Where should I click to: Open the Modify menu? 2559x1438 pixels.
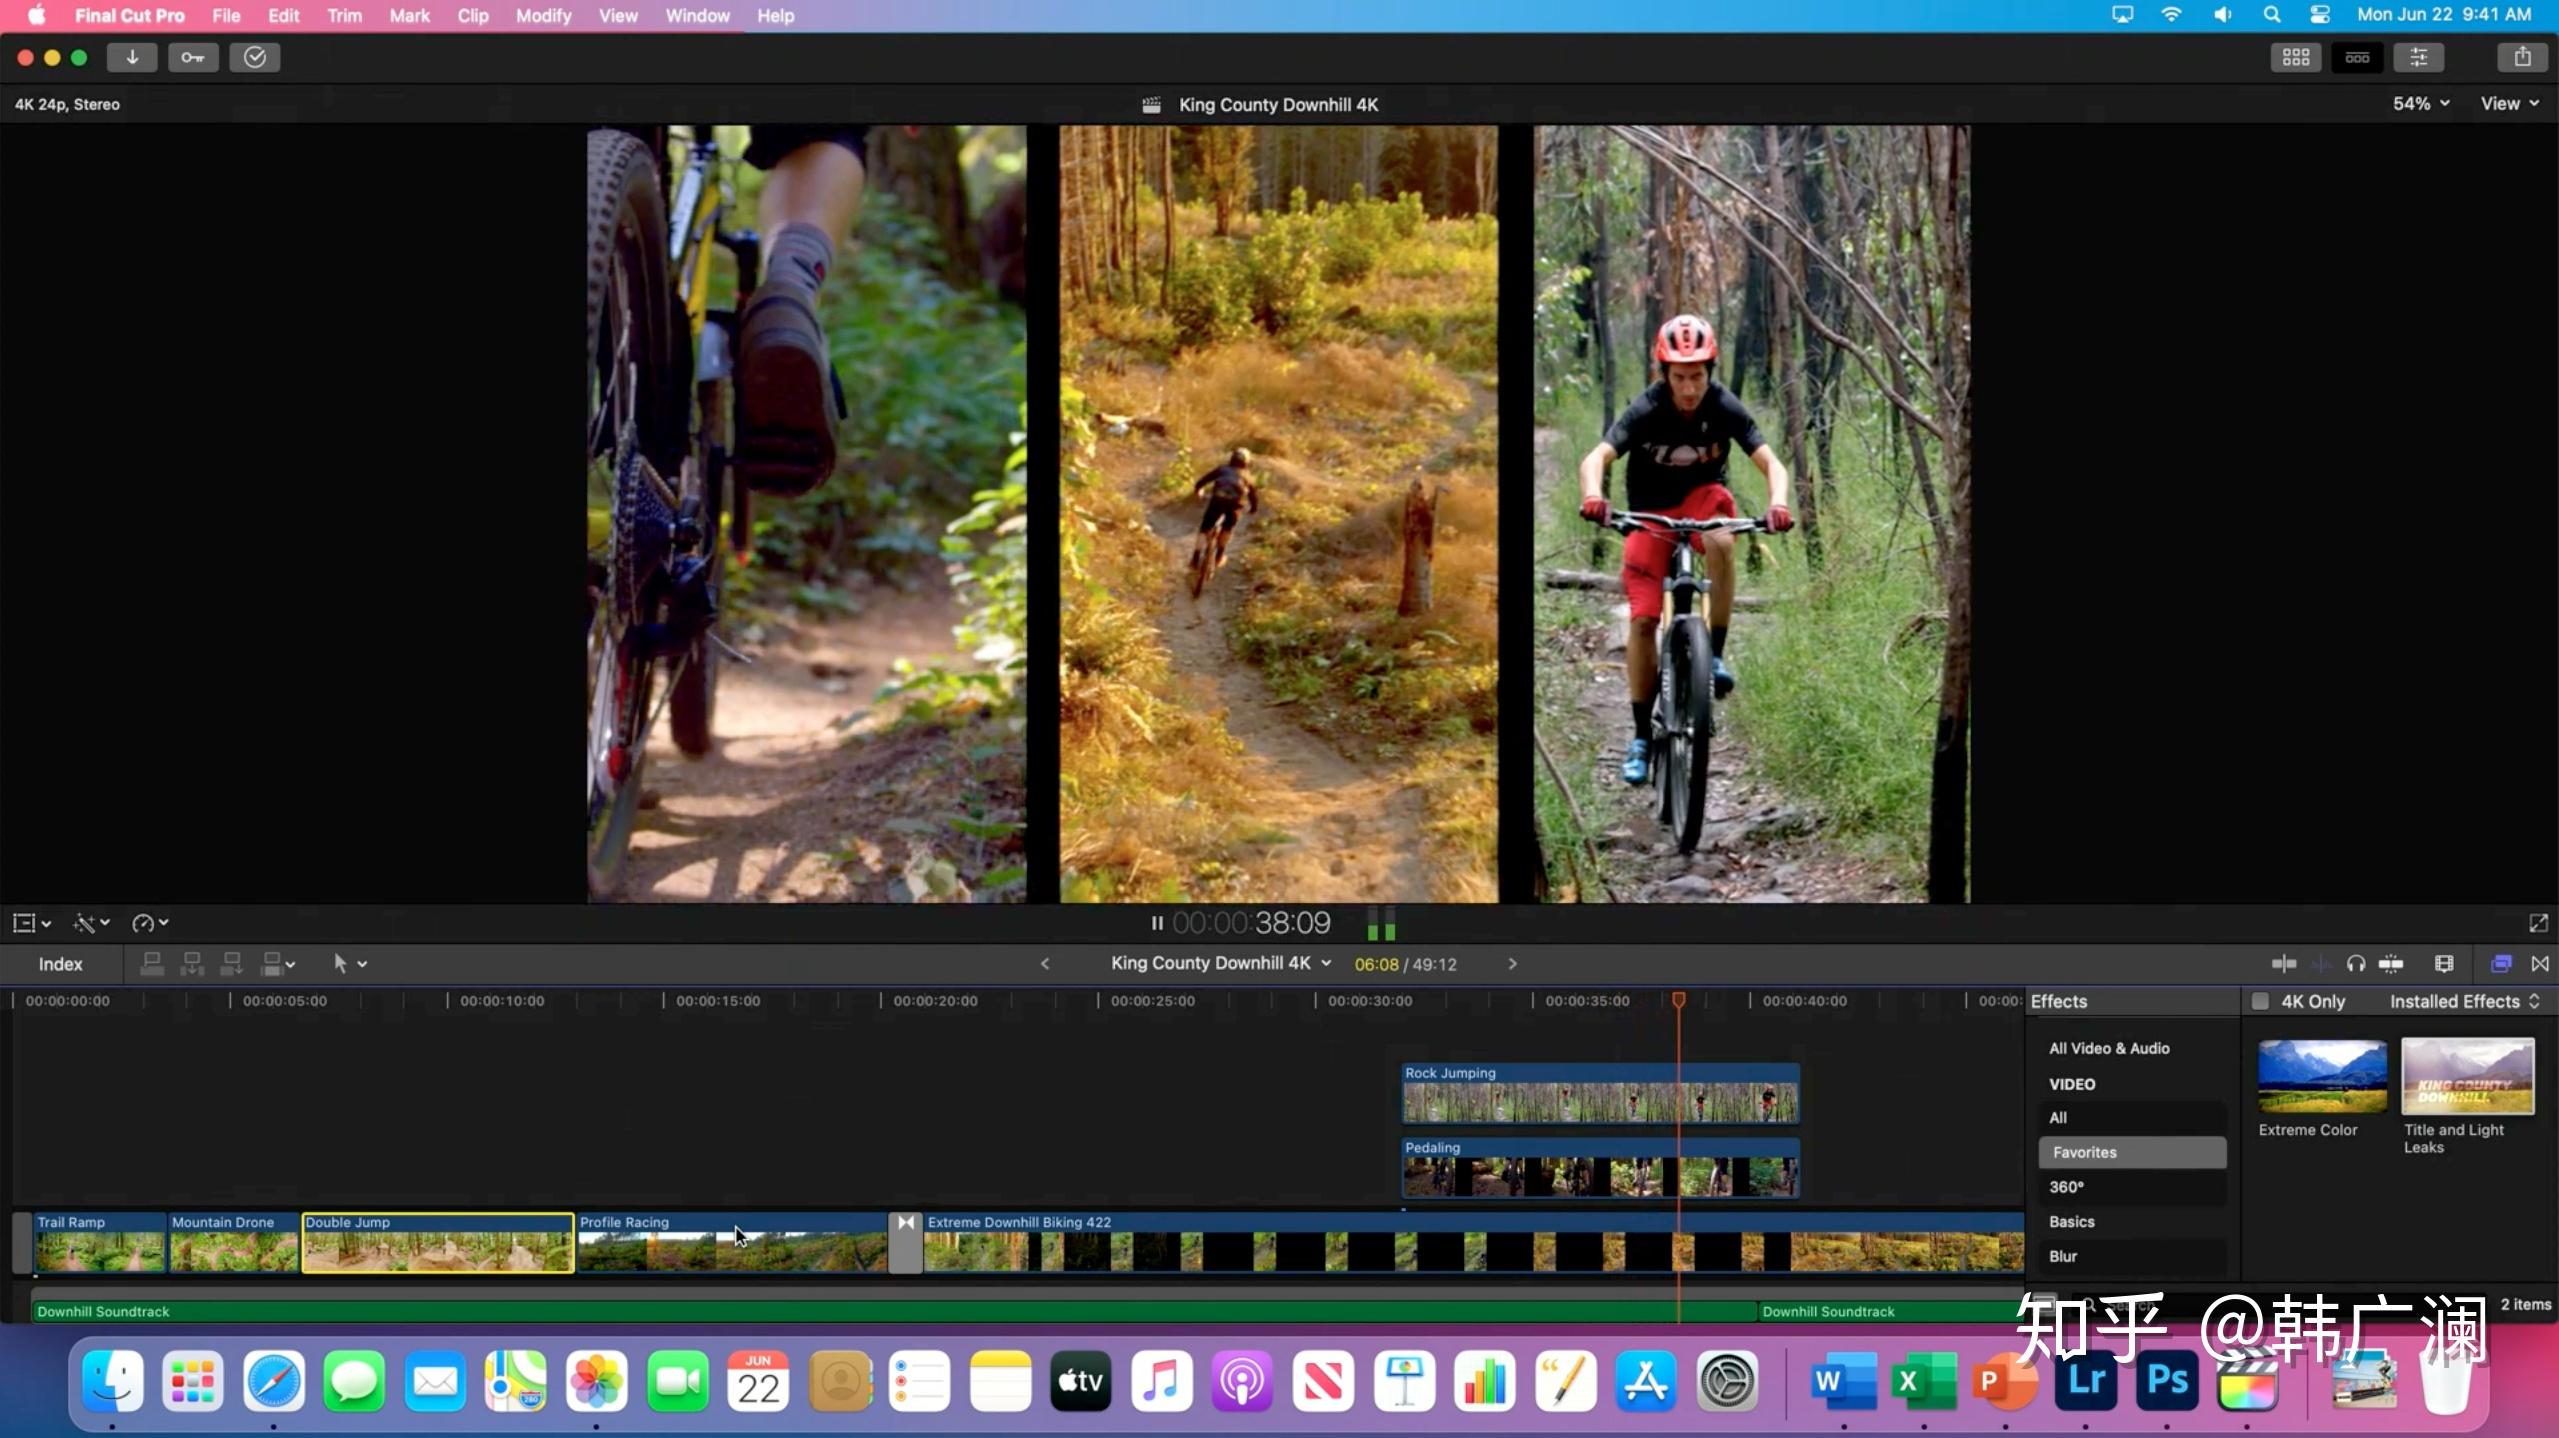[543, 15]
